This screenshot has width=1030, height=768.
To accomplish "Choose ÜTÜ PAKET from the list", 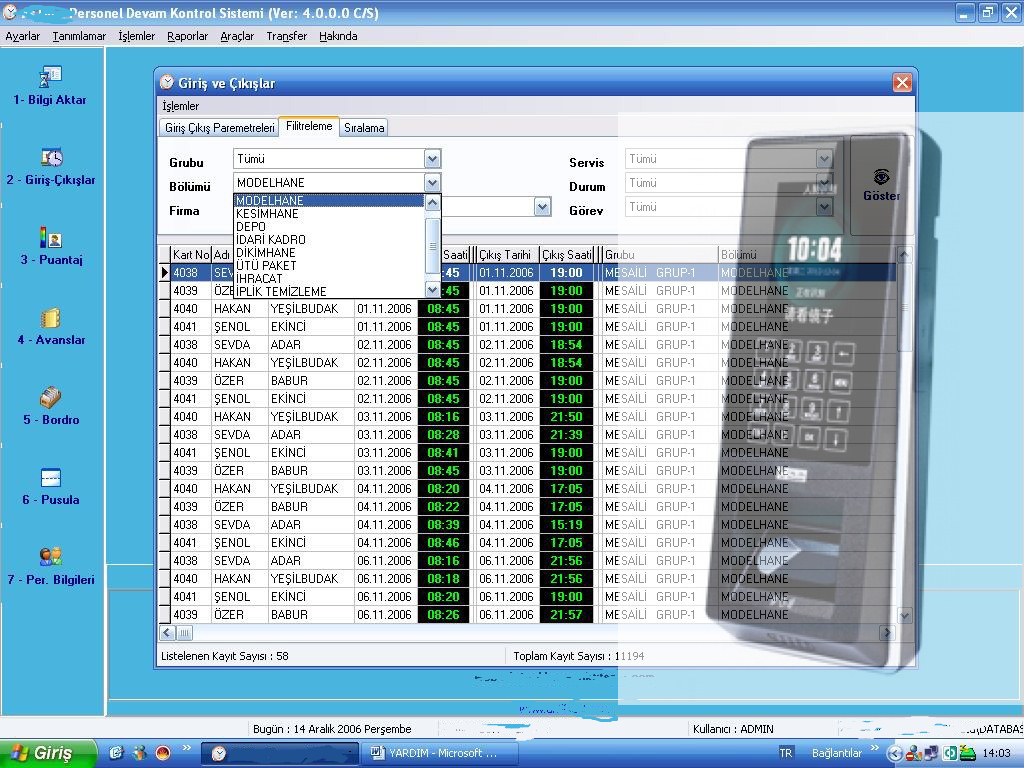I will click(329, 265).
